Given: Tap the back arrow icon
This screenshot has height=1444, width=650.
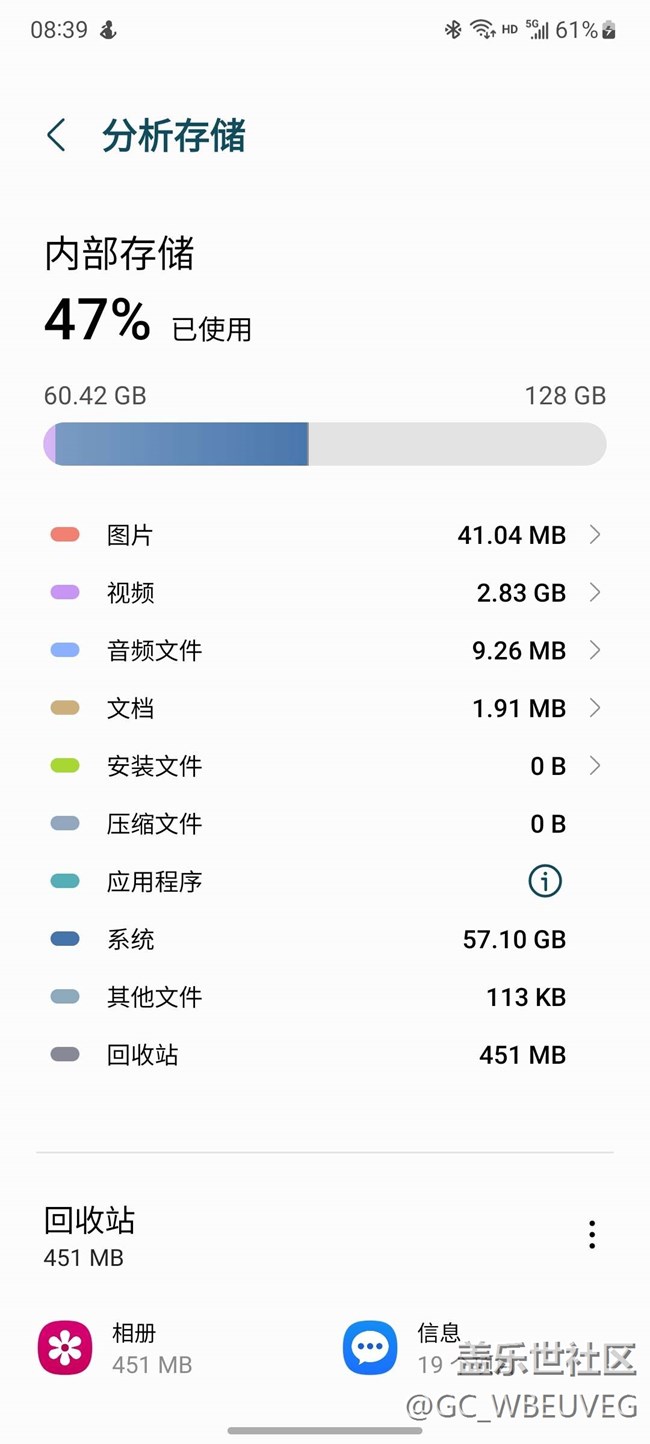Looking at the screenshot, I should (56, 136).
